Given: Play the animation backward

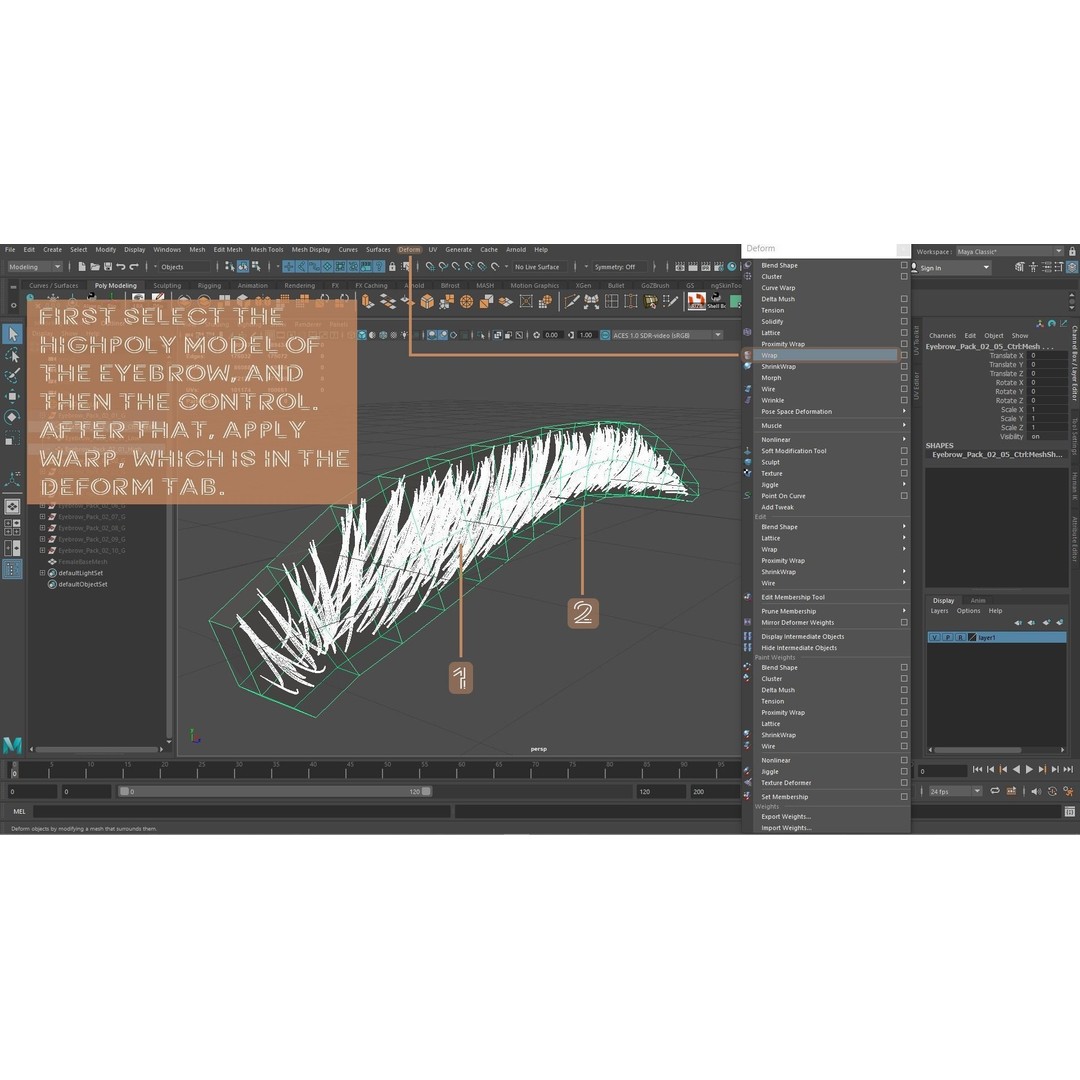Looking at the screenshot, I should (1016, 769).
